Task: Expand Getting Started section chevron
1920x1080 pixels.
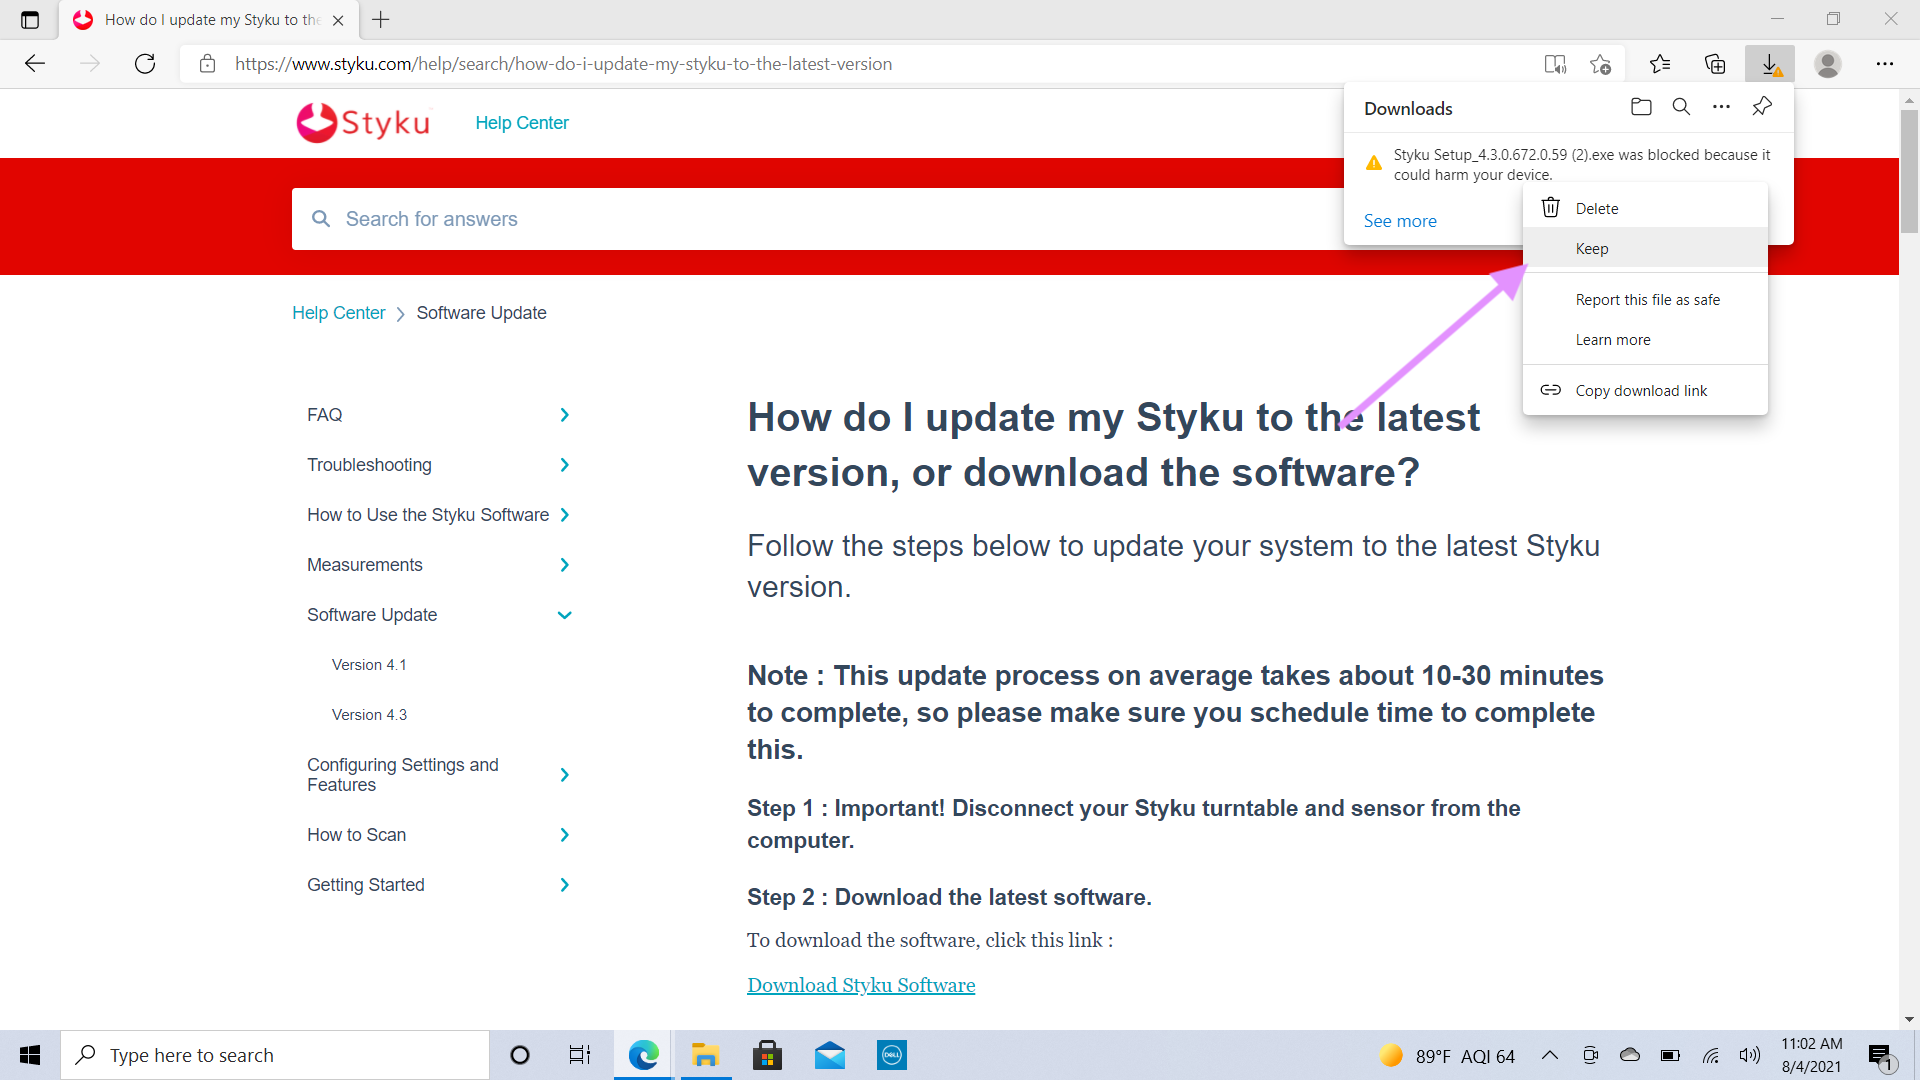Action: [x=565, y=885]
